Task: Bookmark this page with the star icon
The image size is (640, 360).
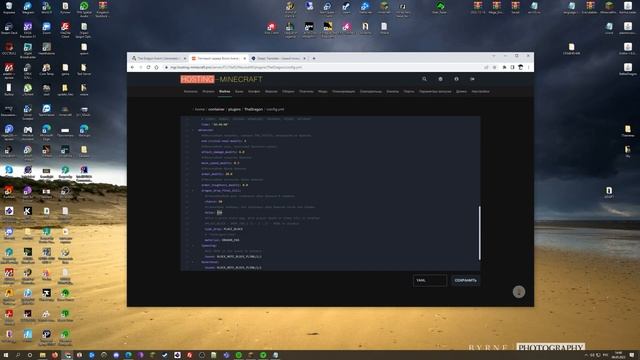Action: [494, 67]
